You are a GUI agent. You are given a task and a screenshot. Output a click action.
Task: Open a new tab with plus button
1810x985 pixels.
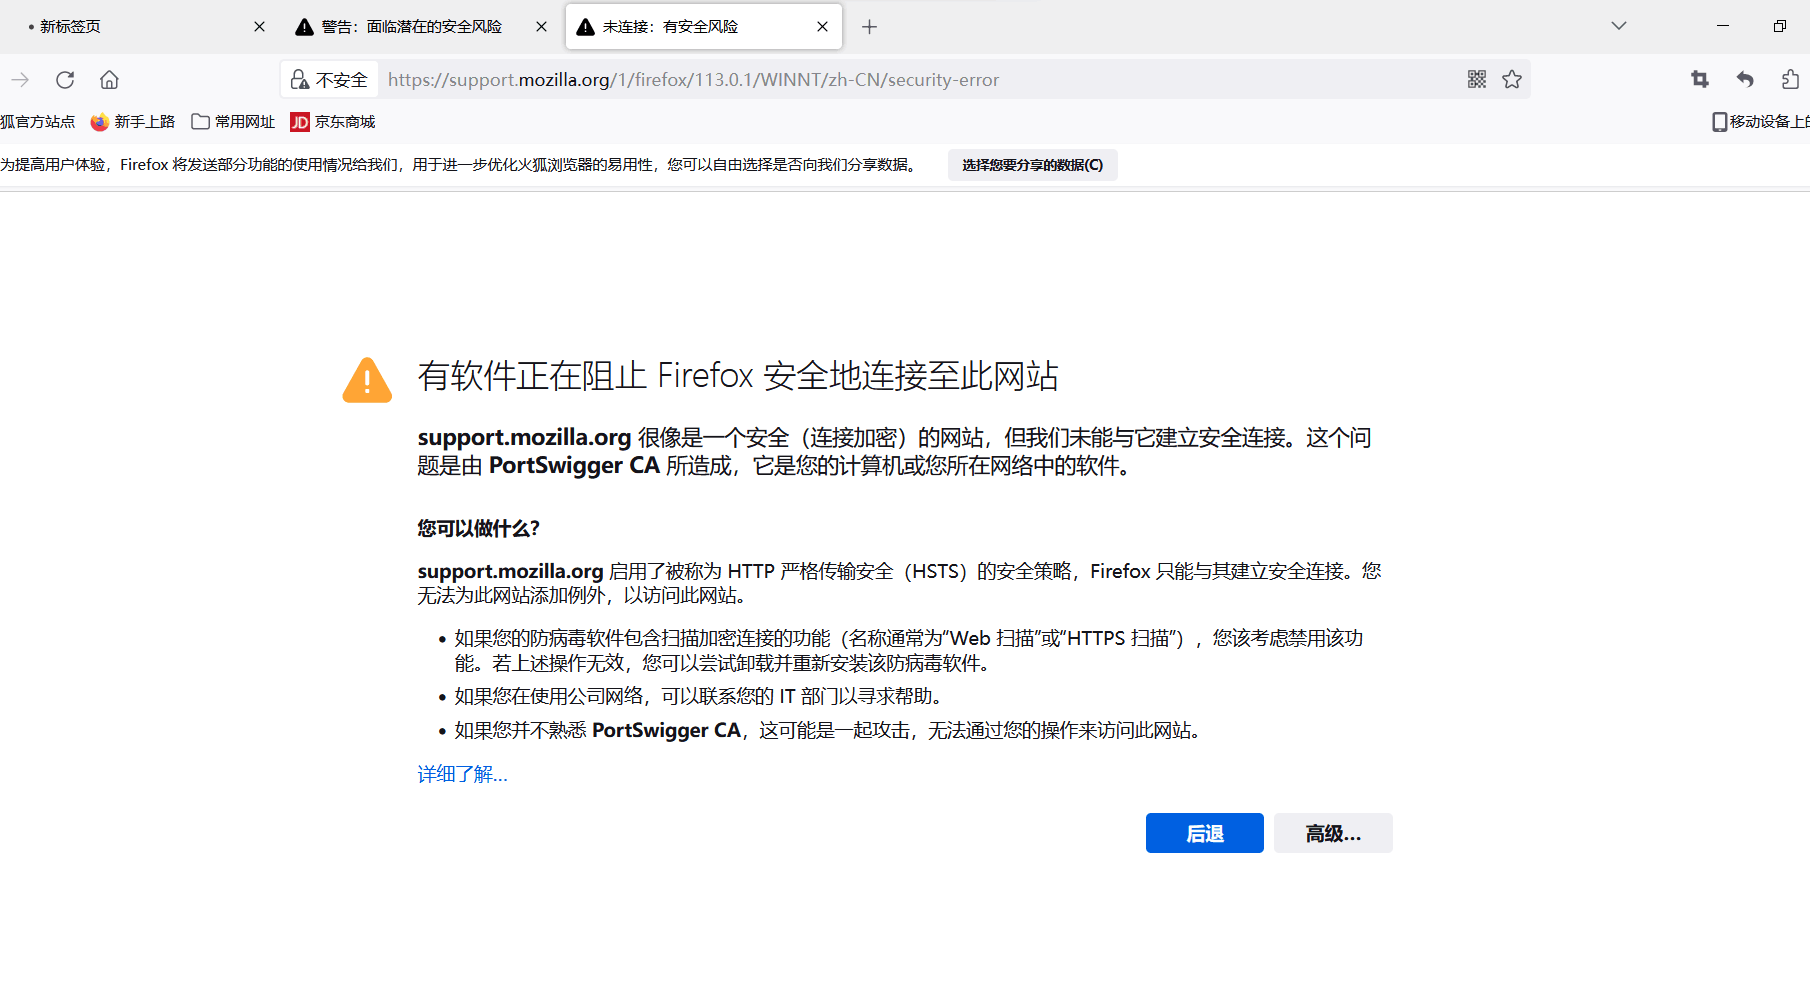(869, 27)
